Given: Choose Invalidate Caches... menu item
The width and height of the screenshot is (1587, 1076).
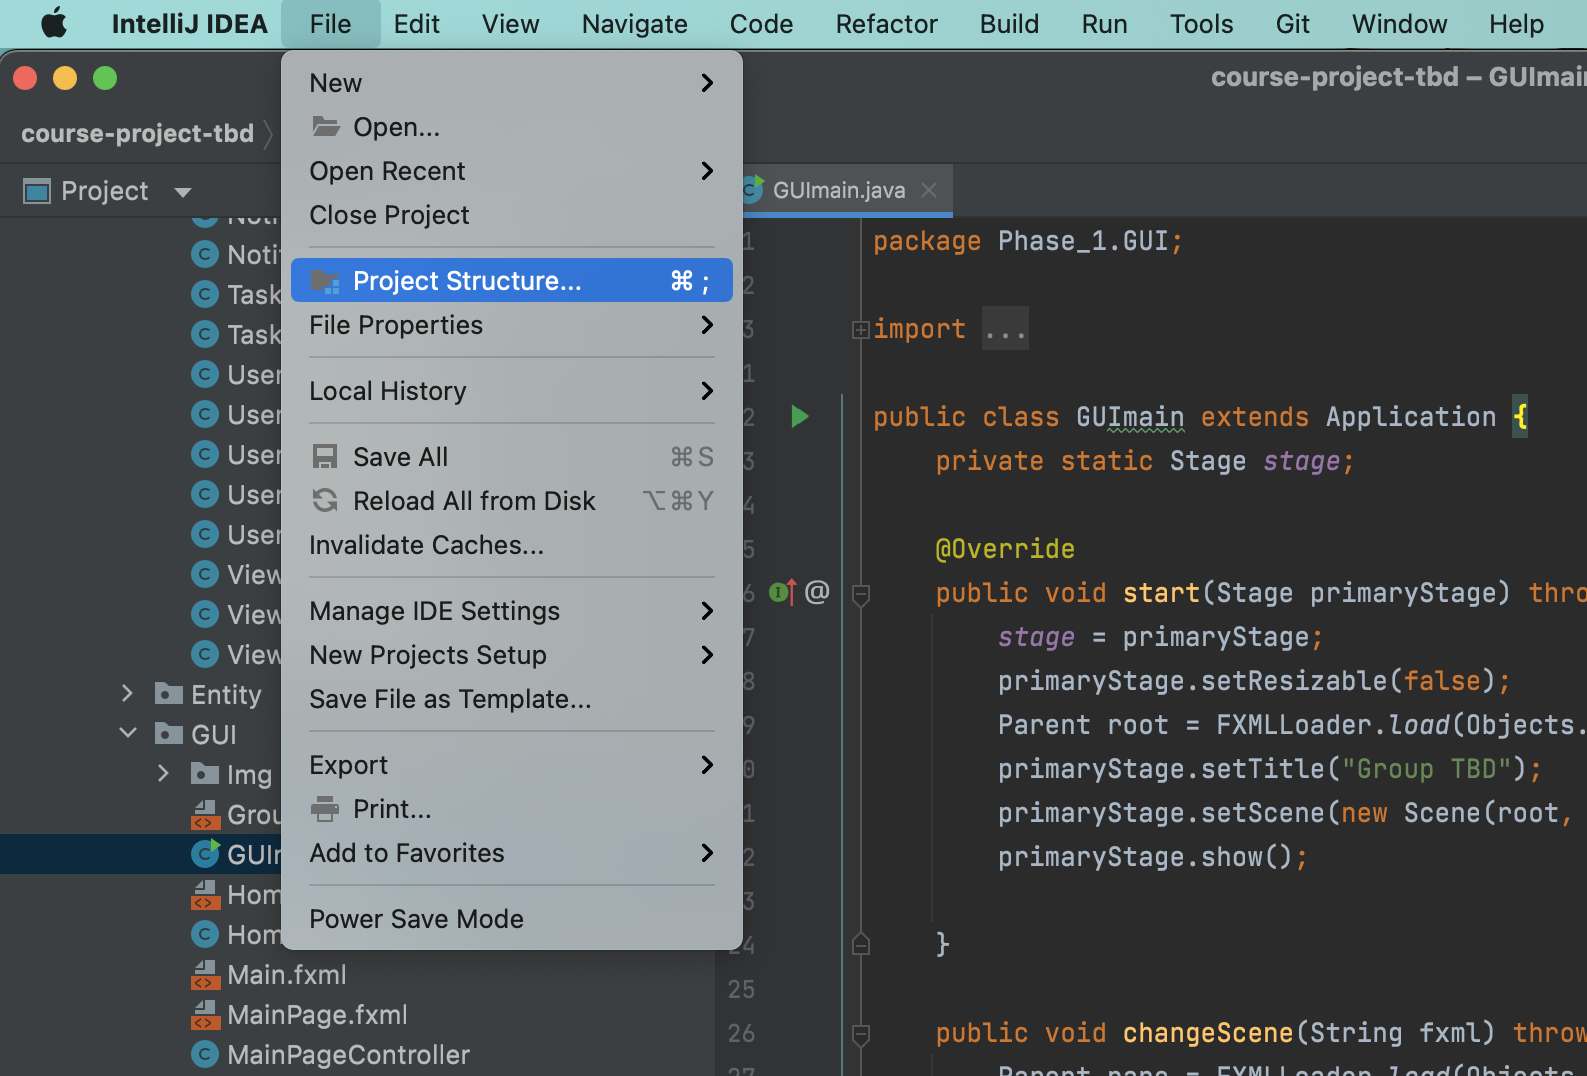Looking at the screenshot, I should pos(511,545).
